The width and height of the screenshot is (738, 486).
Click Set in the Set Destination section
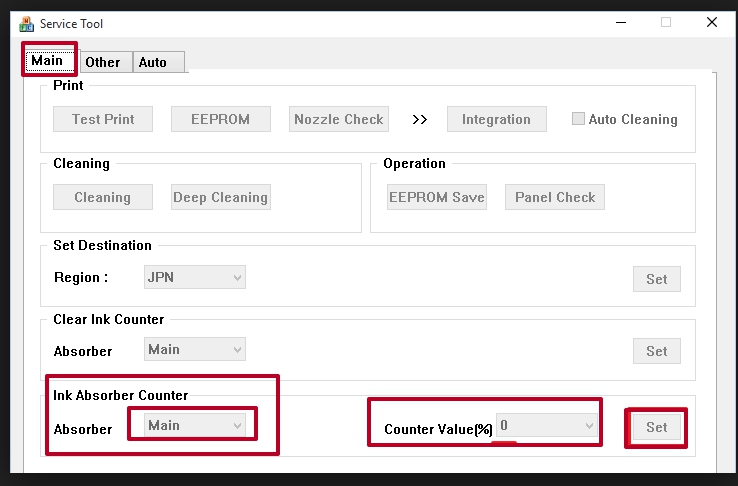(x=656, y=279)
